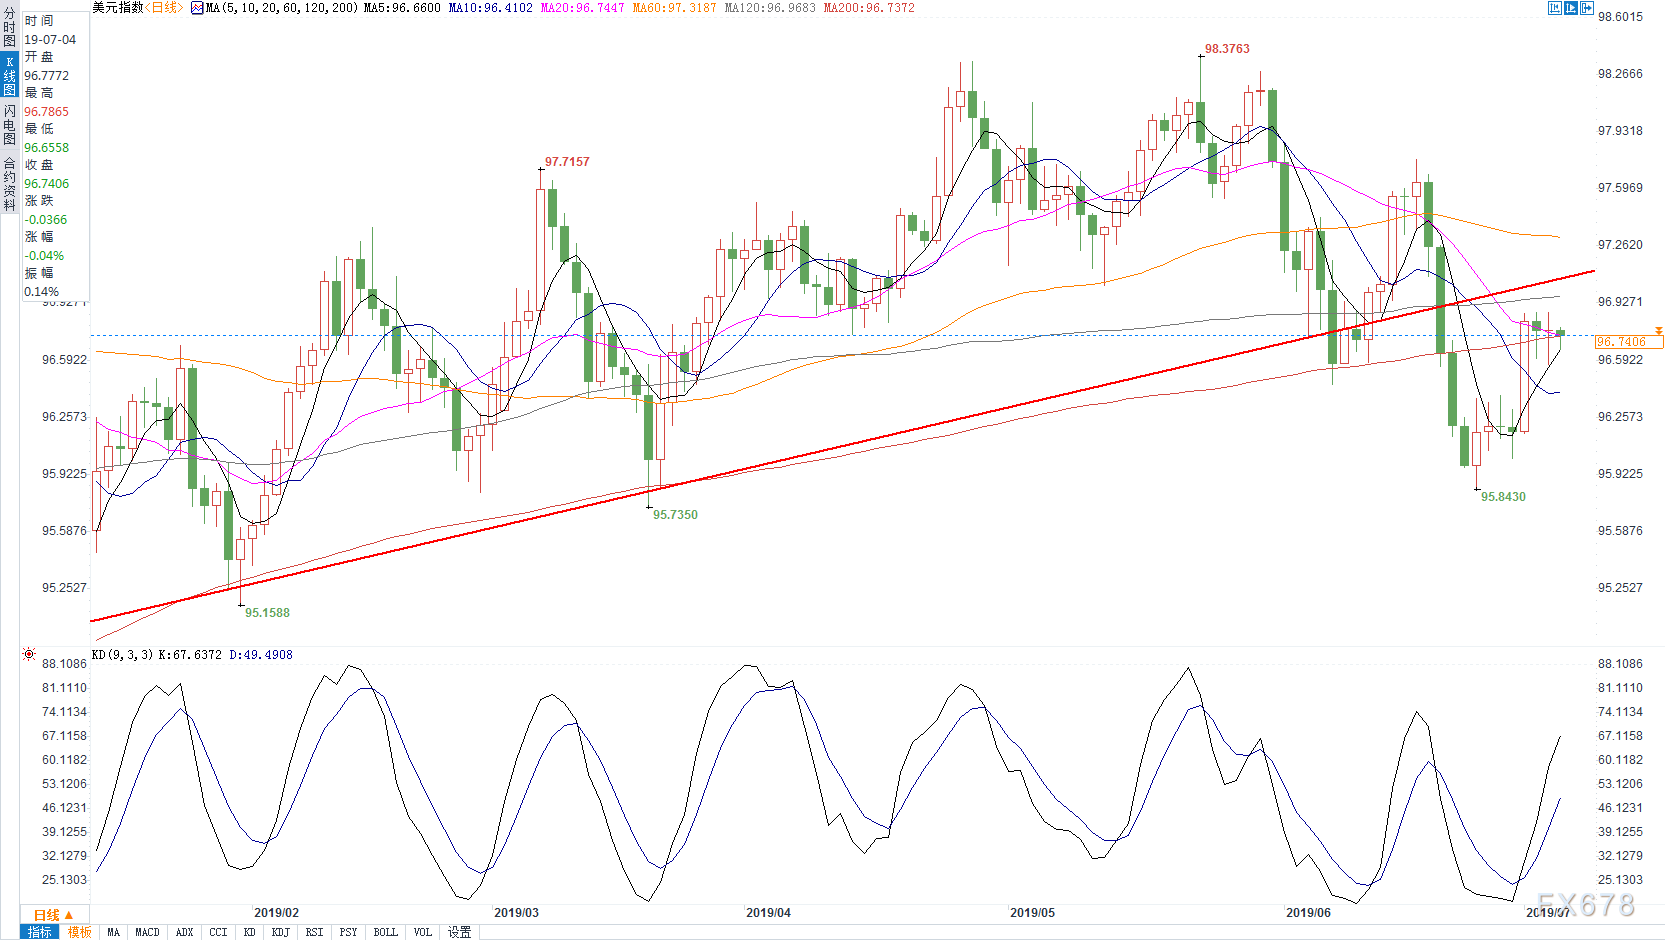
Task: Click the MA indicator chart icon
Action: (x=197, y=8)
